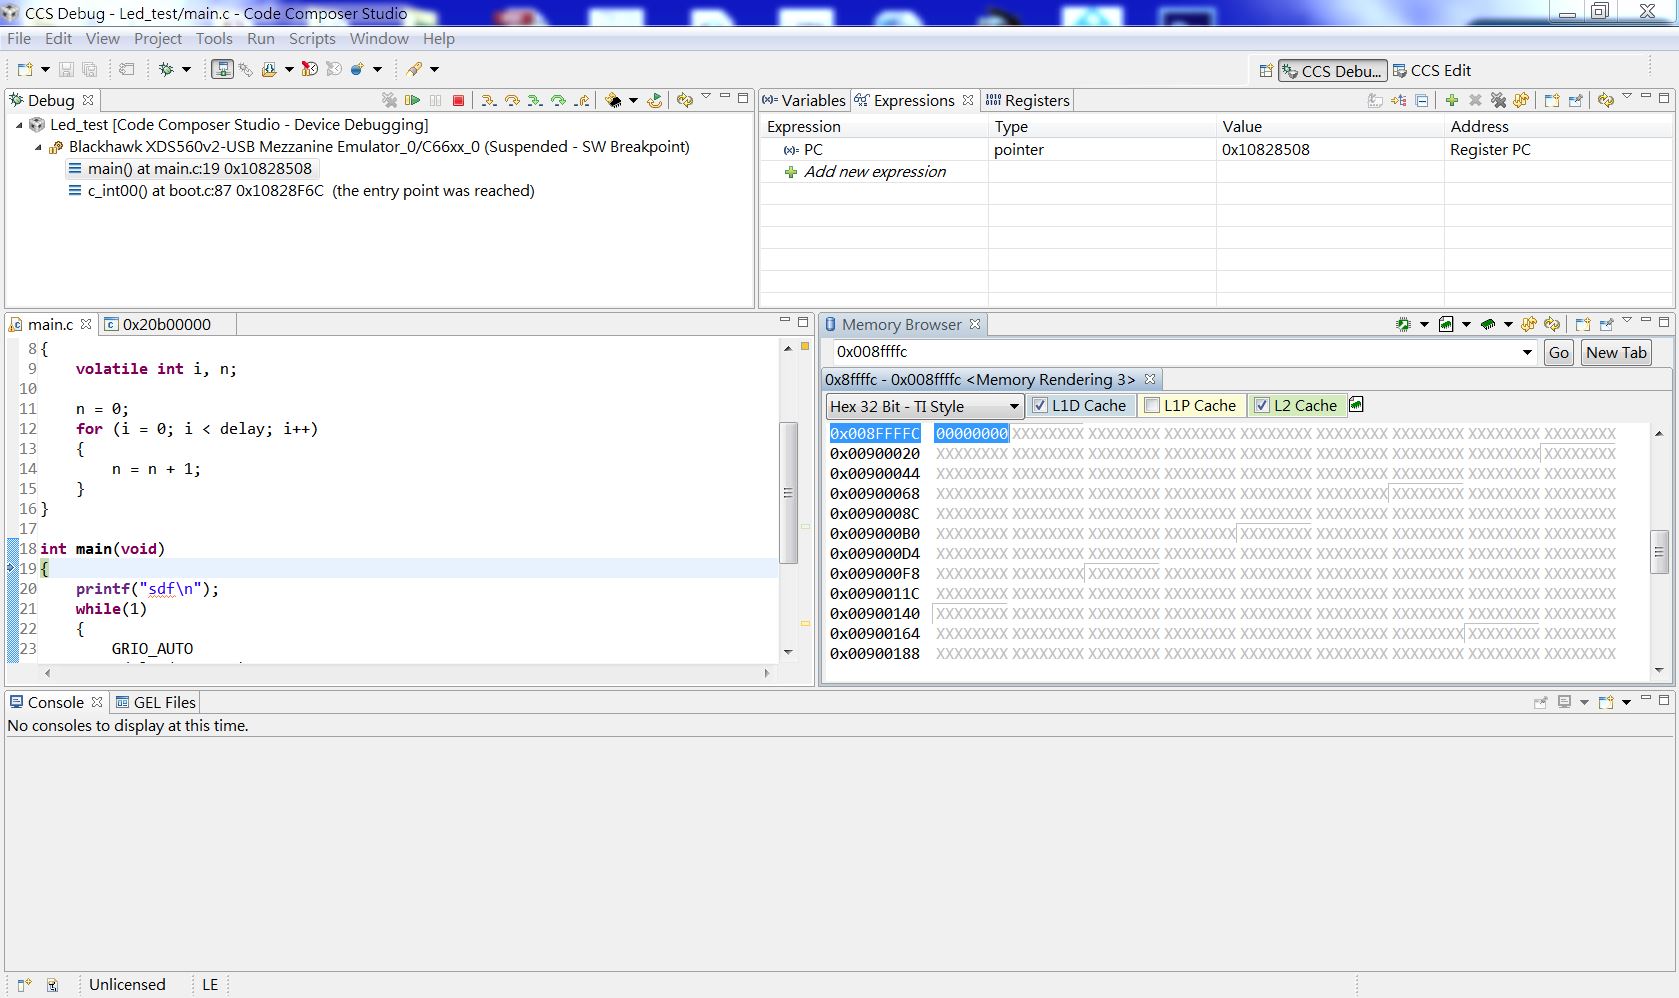Click New Memory Browser view icon
This screenshot has width=1679, height=998.
pos(1582,324)
